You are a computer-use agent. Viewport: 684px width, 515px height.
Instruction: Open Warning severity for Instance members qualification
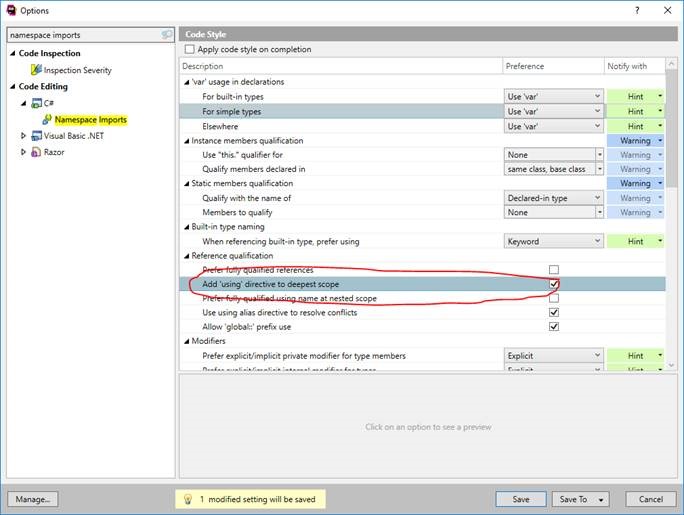635,140
